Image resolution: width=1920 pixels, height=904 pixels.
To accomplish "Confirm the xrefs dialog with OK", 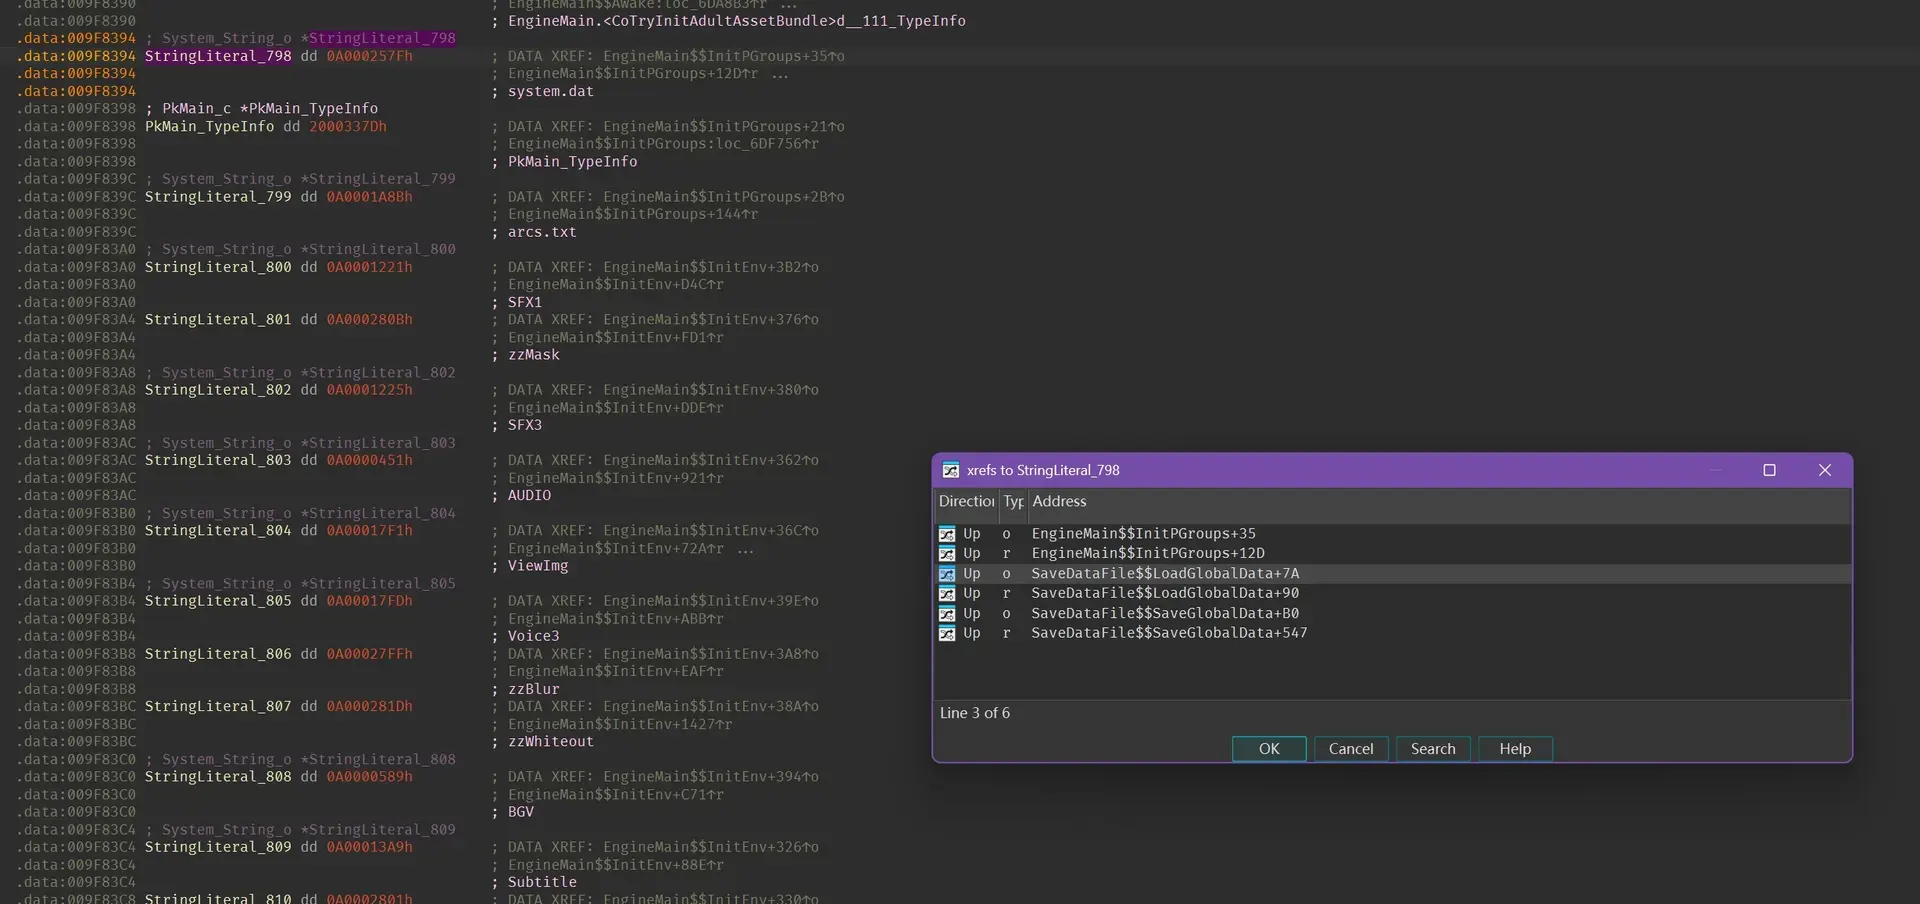I will [1269, 749].
